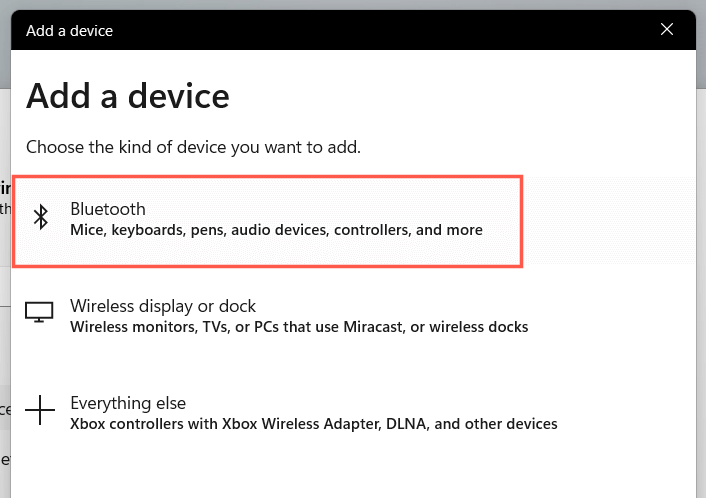
Task: Choose the Wireless display or dock label
Action: coord(163,306)
